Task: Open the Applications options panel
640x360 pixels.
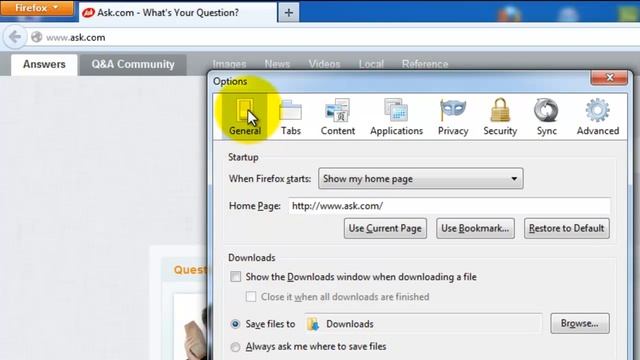Action: 396,117
